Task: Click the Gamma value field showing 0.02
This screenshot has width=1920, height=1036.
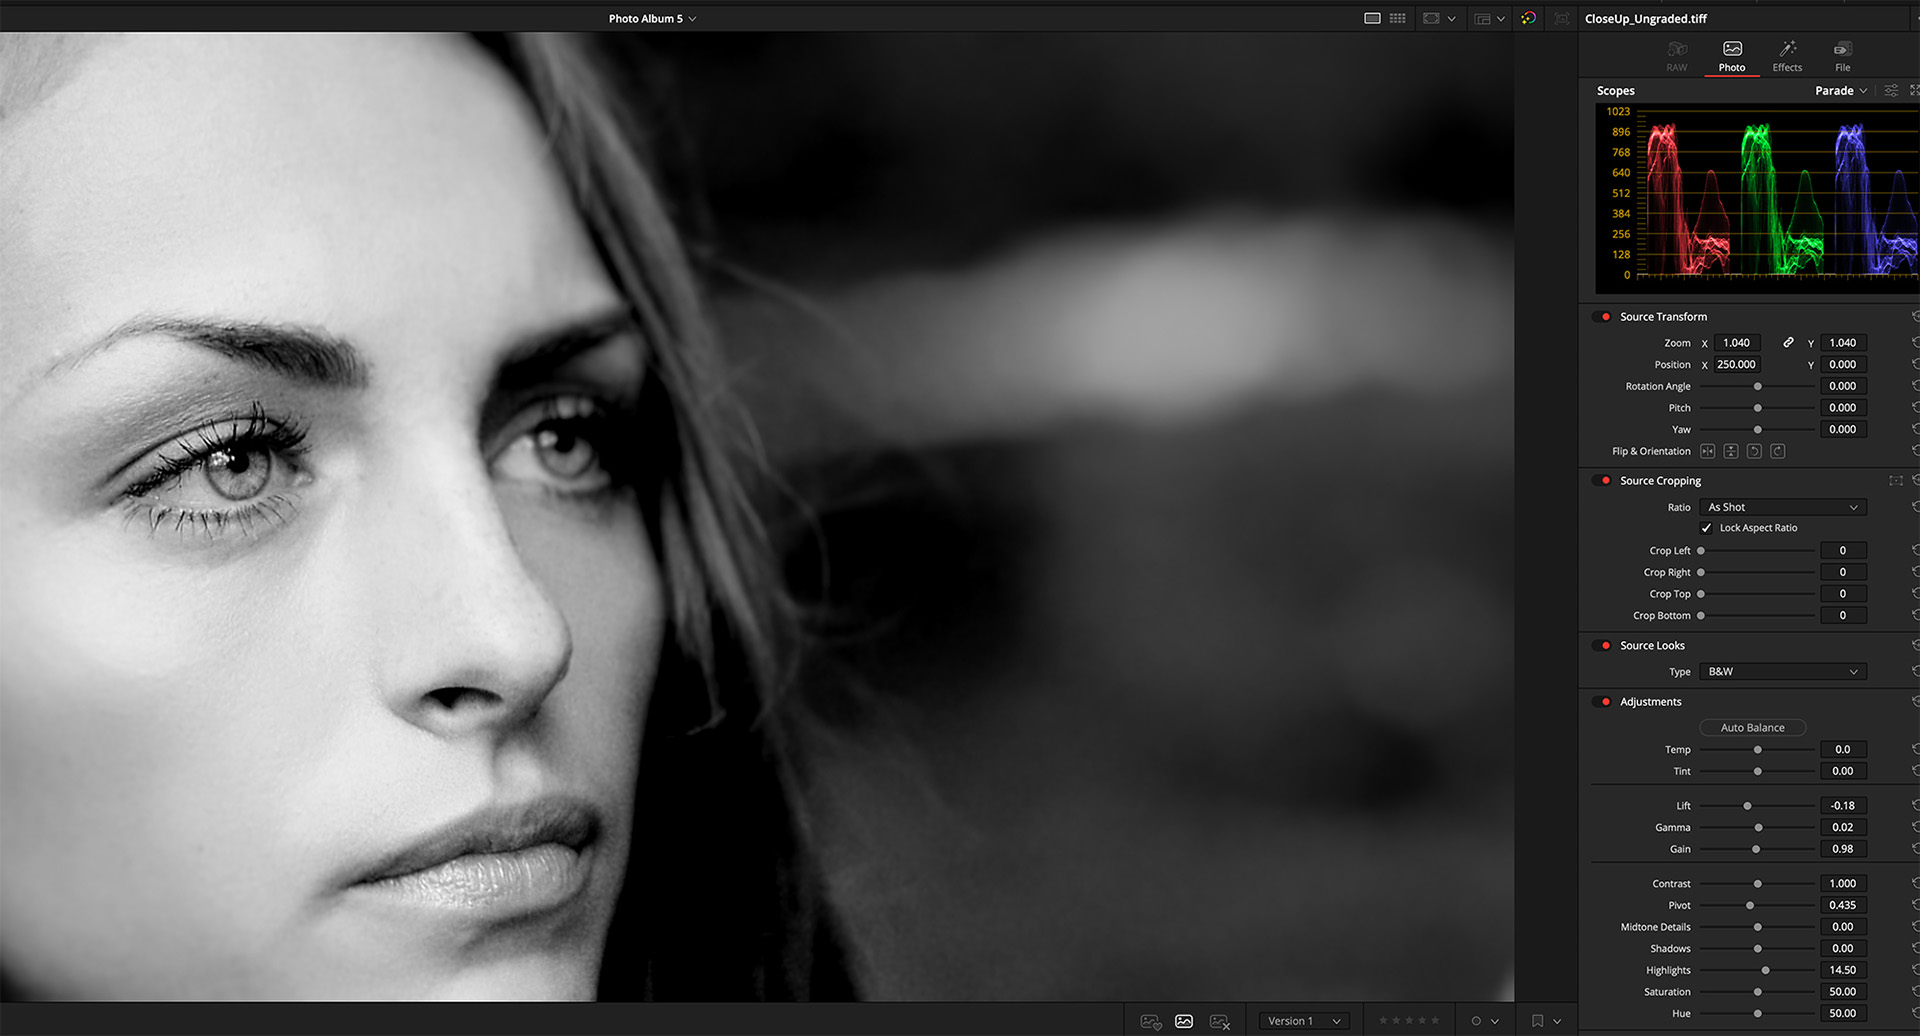Action: click(x=1843, y=828)
